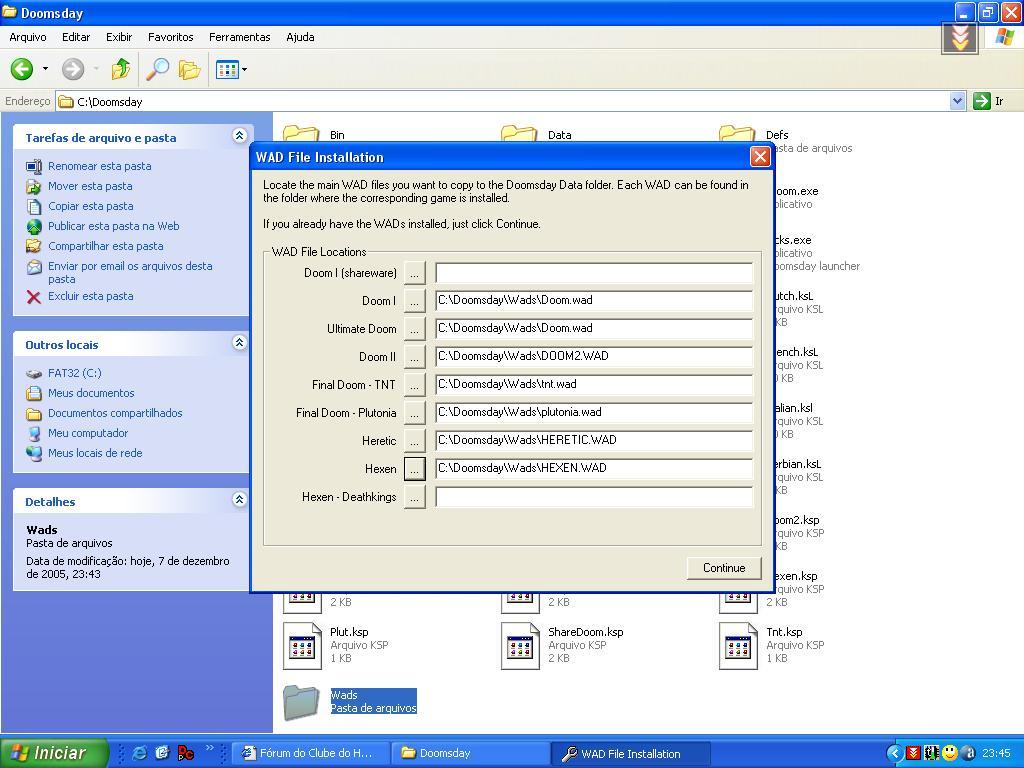Open Meus documentos location
The width and height of the screenshot is (1024, 768).
click(91, 393)
